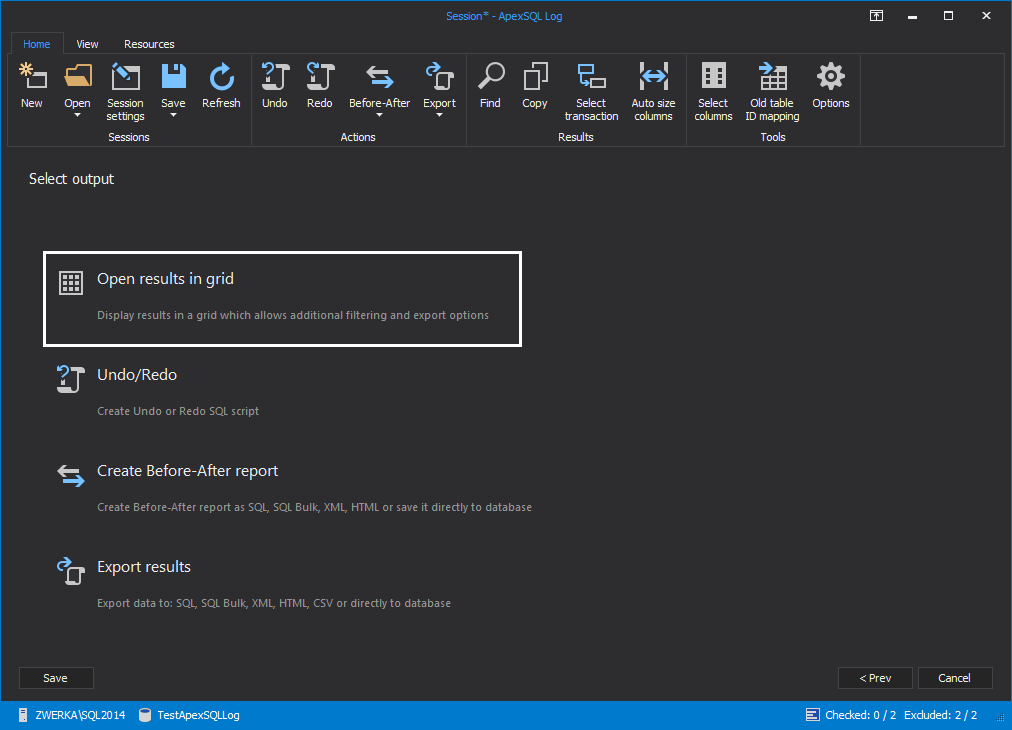Open Session settings from the ribbon
Screen dimensions: 1012x730
[x=125, y=78]
